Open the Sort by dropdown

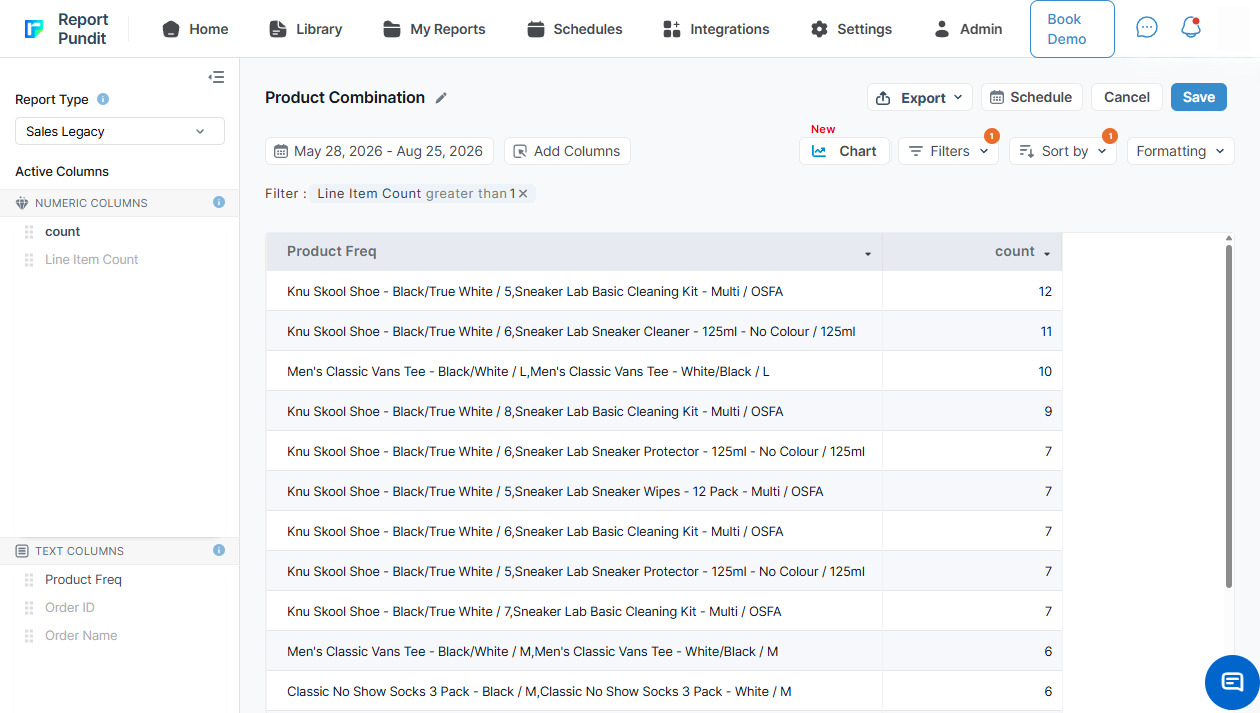click(1063, 151)
